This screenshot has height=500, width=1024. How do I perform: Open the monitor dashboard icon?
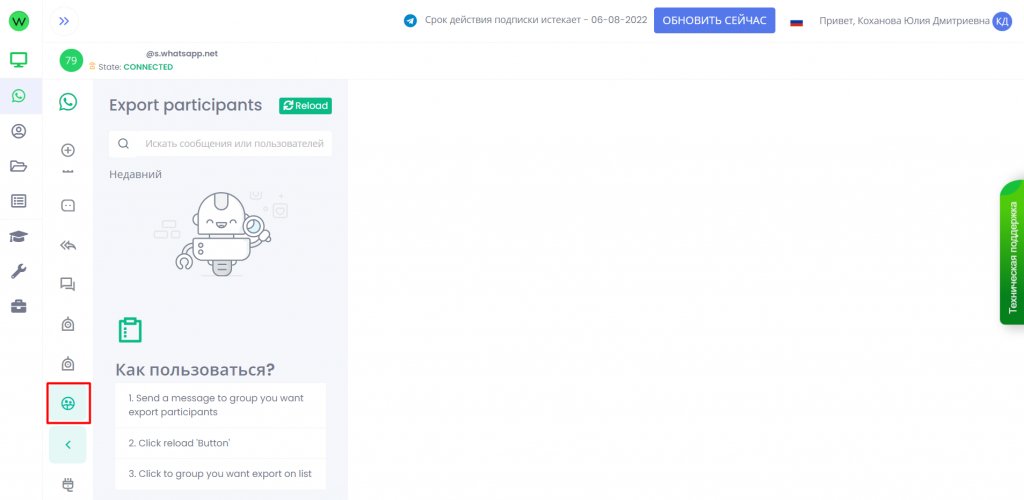pos(19,60)
